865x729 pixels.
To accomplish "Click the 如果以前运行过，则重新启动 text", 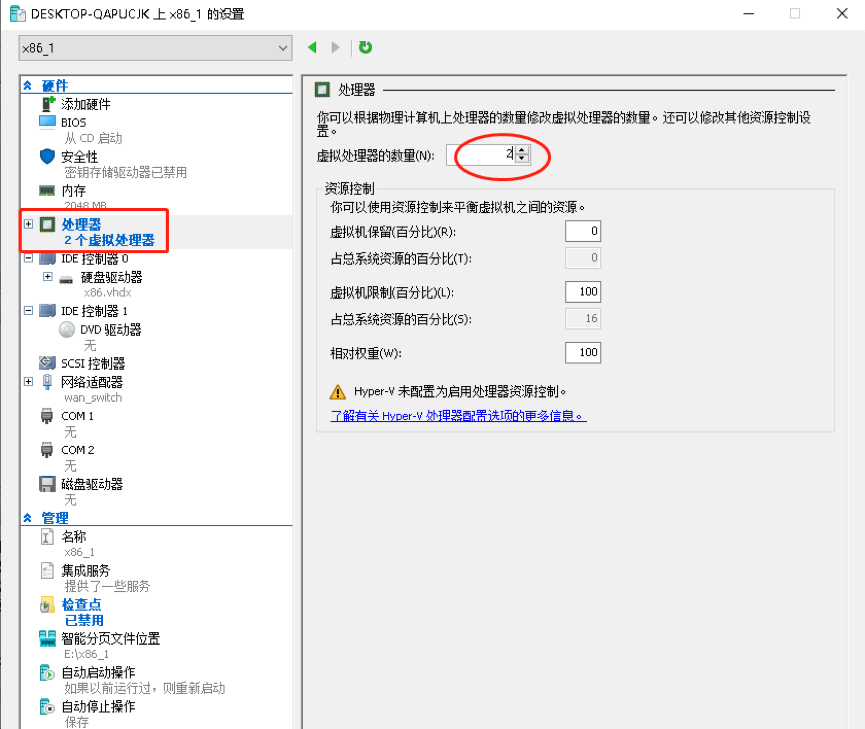I will point(145,688).
